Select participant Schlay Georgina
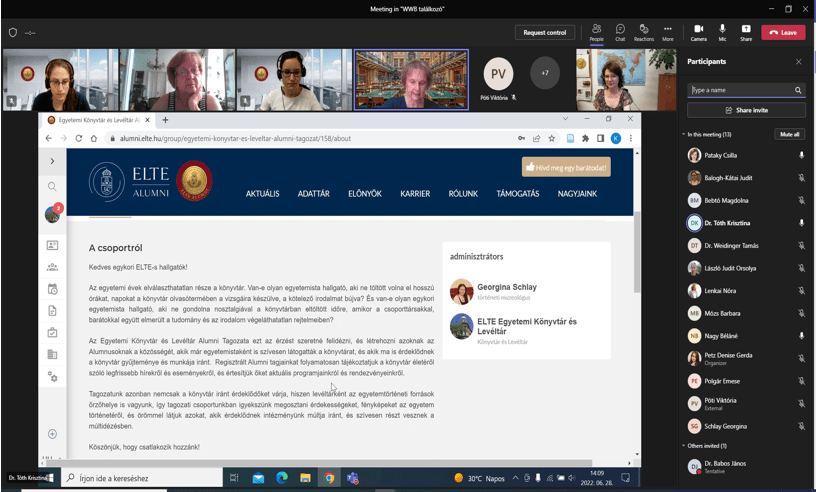 (x=746, y=426)
